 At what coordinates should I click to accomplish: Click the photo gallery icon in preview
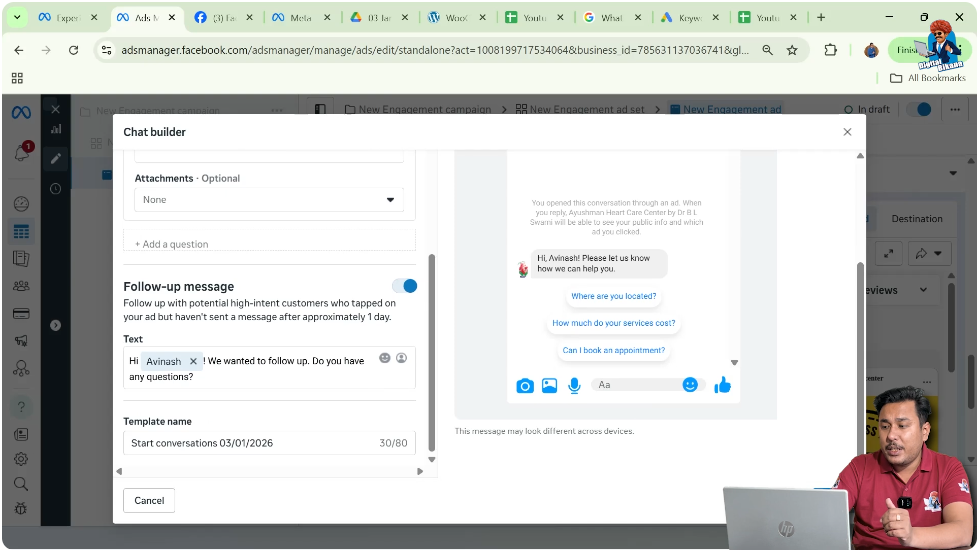(x=549, y=386)
